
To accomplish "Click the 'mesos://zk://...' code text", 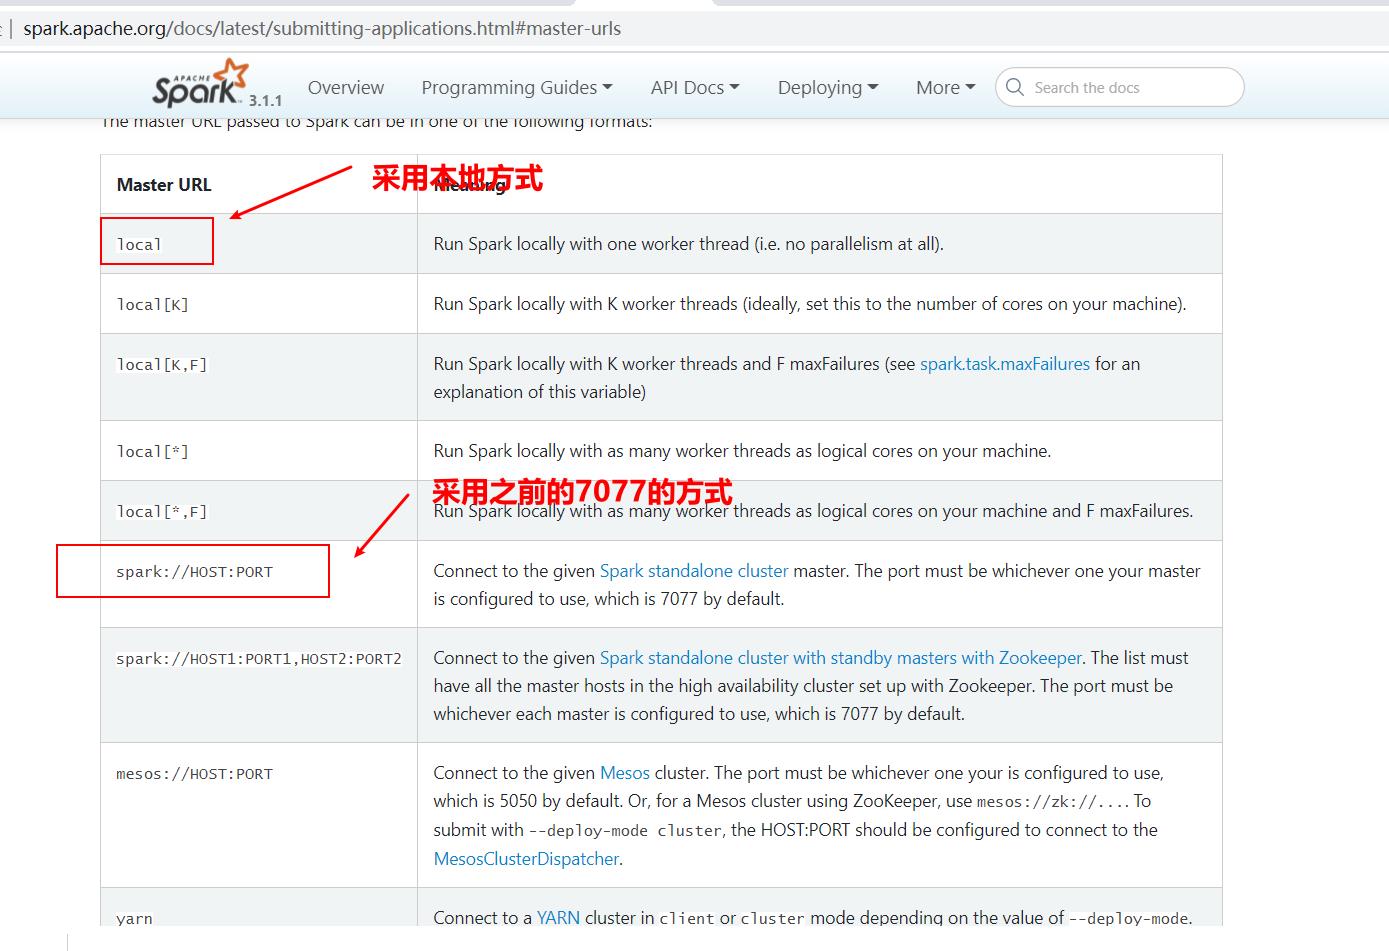I will (x=1053, y=801).
